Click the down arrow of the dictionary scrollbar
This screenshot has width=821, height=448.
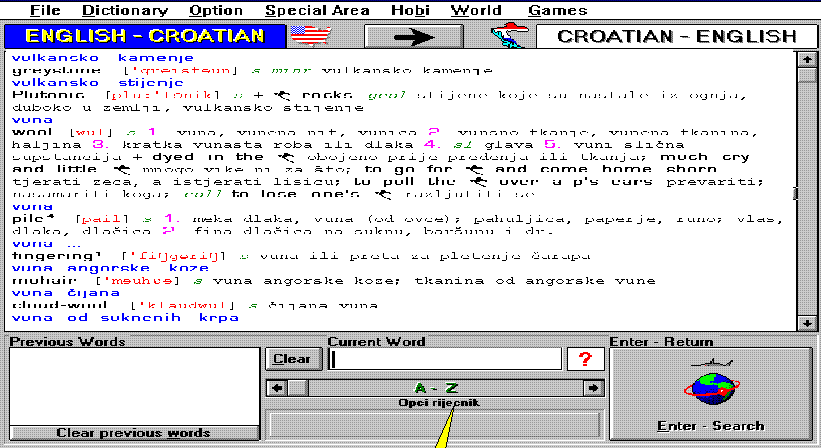point(806,322)
